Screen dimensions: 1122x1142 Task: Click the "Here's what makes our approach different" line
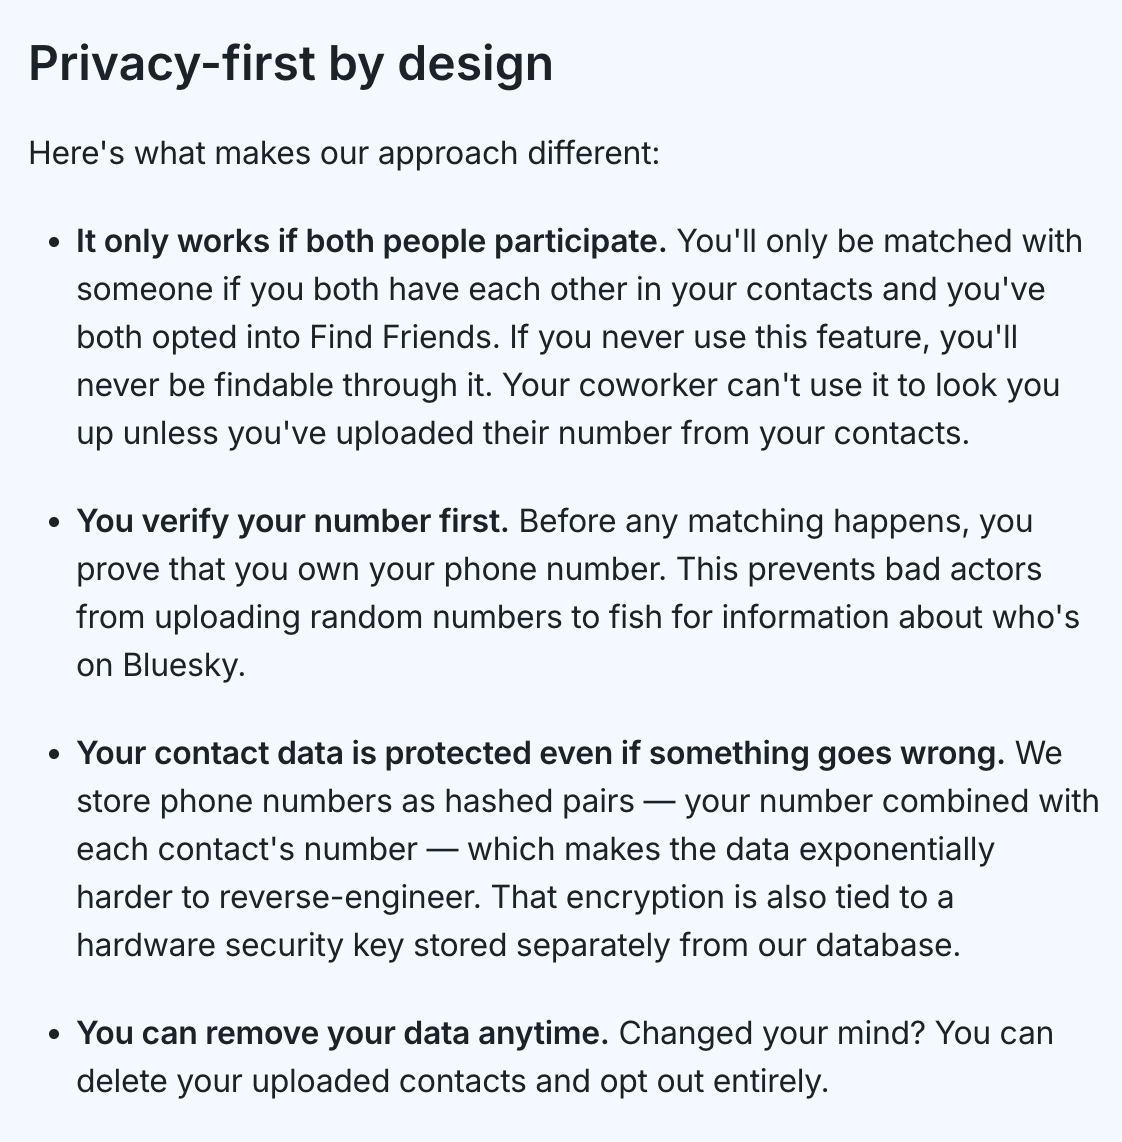point(344,153)
